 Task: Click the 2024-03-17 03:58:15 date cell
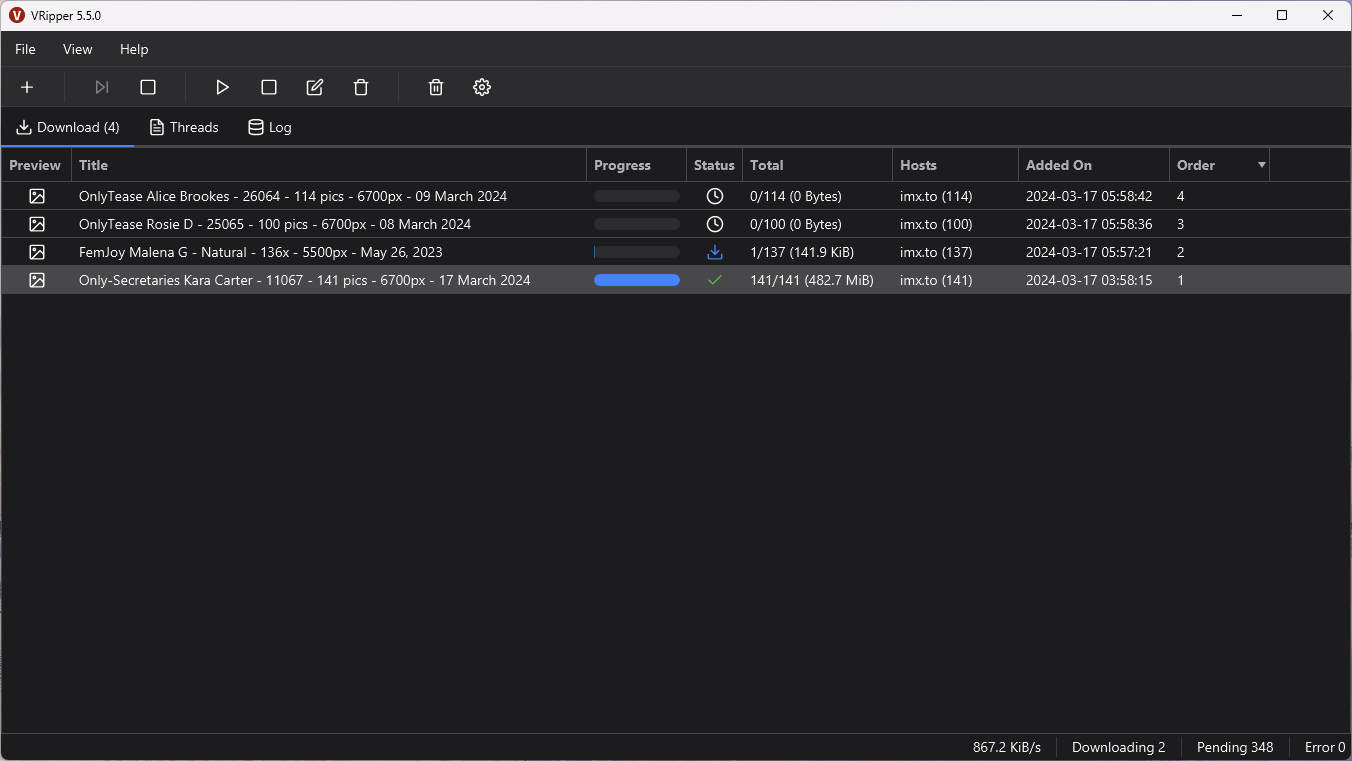click(1089, 280)
